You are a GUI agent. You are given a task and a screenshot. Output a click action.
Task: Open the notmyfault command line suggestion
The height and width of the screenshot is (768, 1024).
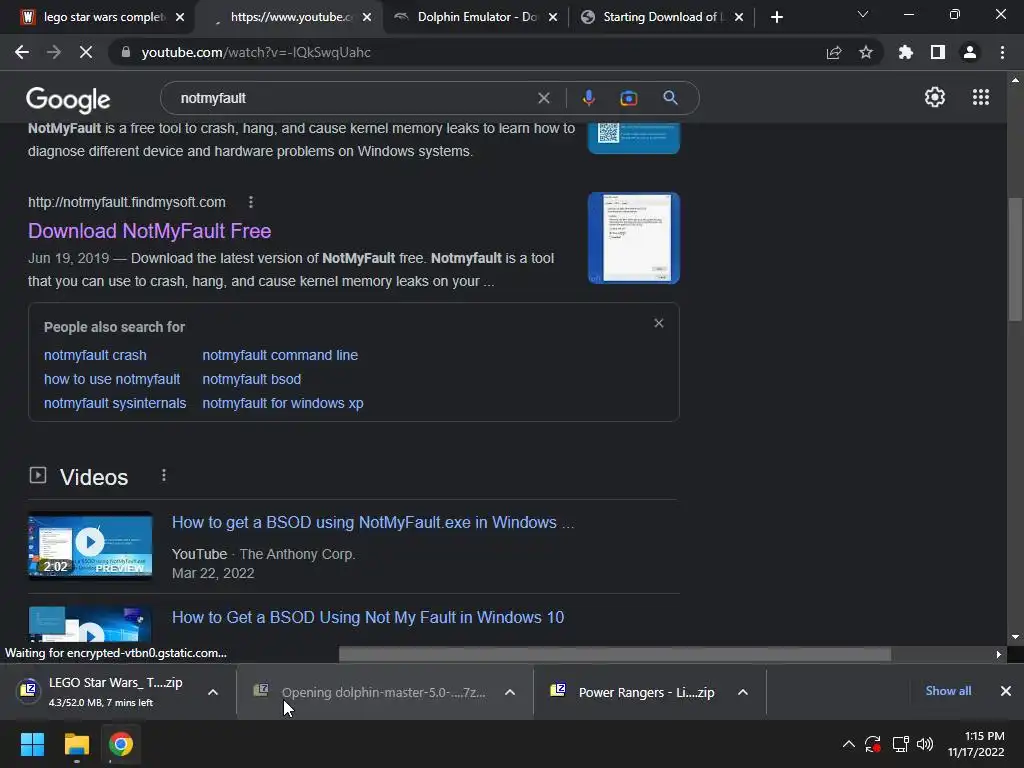[x=280, y=355]
